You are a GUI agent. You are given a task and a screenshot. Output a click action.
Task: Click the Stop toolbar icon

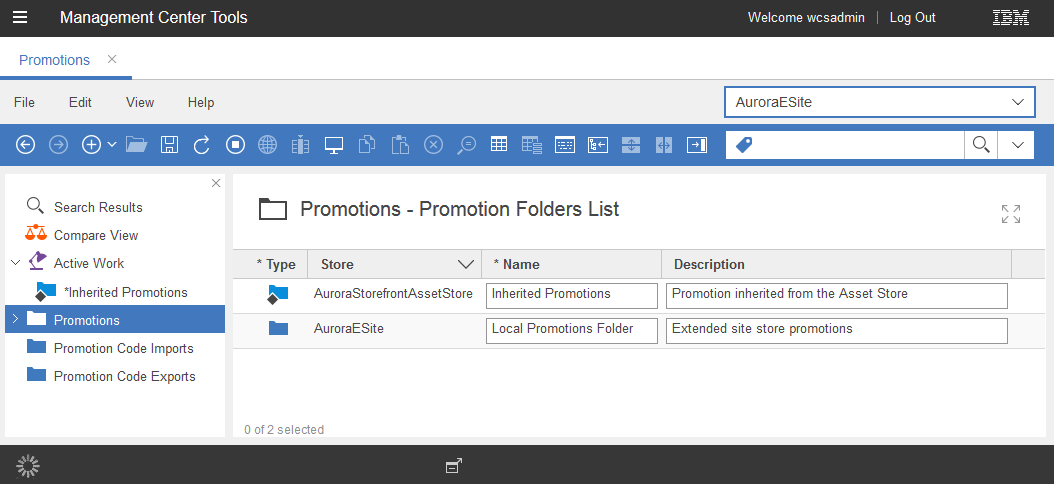pos(235,145)
